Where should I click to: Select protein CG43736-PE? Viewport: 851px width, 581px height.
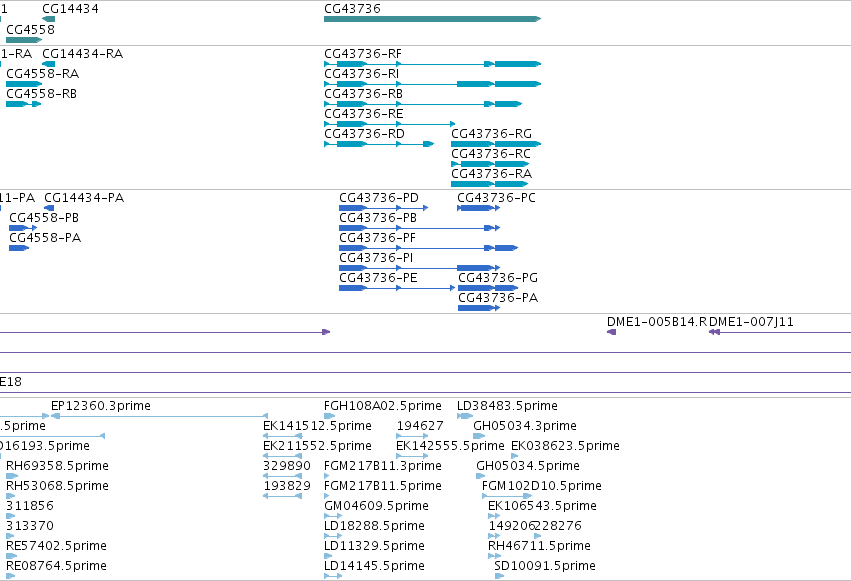pyautogui.click(x=397, y=288)
